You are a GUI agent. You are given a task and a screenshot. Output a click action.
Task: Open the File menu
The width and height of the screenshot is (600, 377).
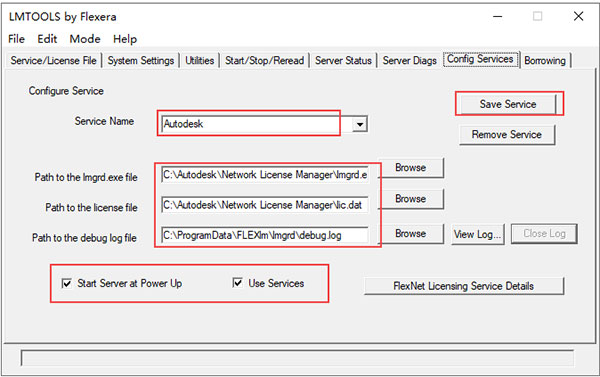[x=16, y=39]
